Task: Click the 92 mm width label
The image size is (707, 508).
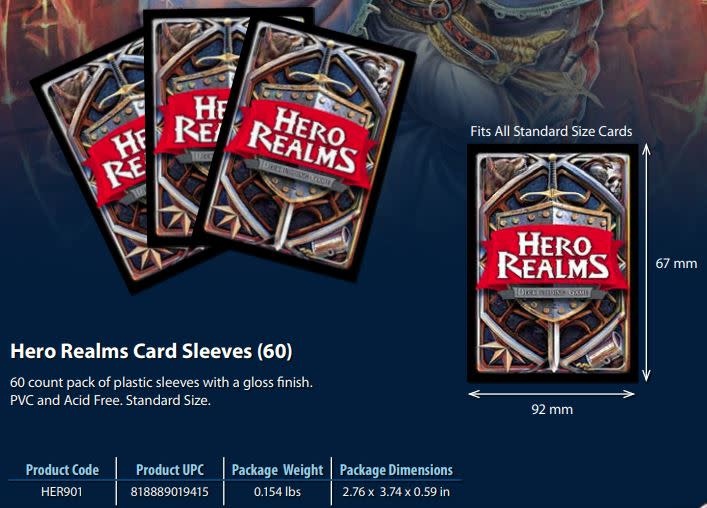Action: coord(552,410)
